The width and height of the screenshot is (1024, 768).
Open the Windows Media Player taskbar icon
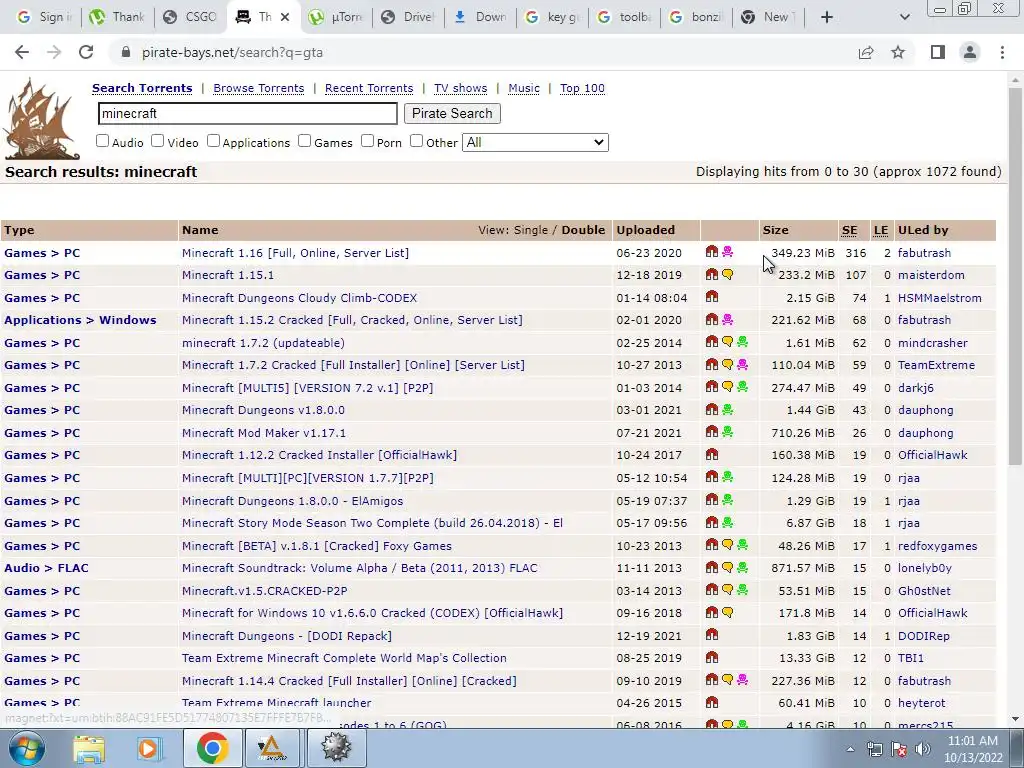[148, 748]
